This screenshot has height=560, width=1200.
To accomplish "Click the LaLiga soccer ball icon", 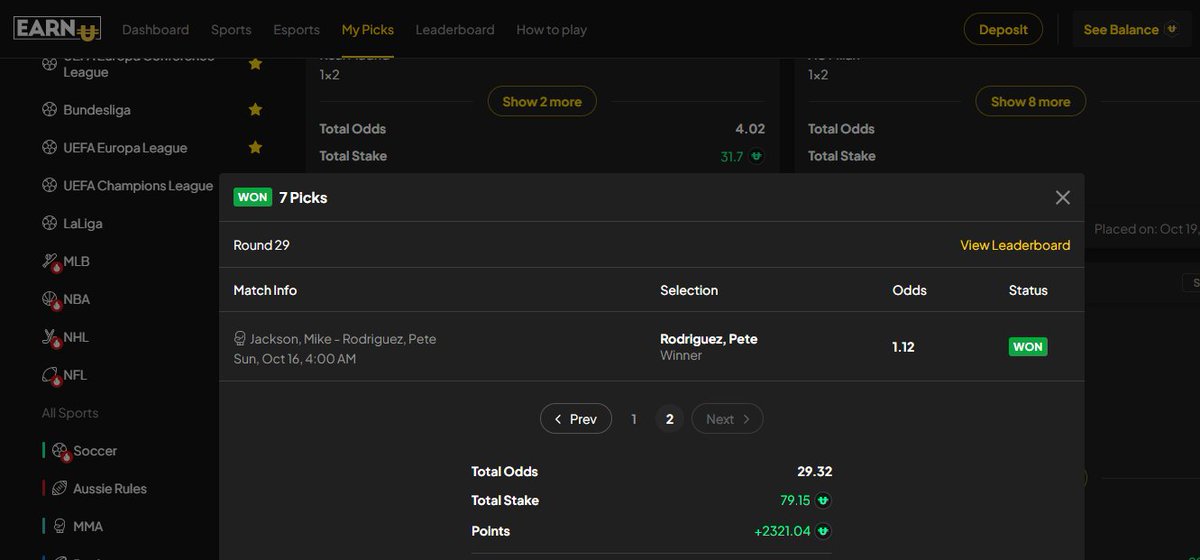I will tap(49, 224).
